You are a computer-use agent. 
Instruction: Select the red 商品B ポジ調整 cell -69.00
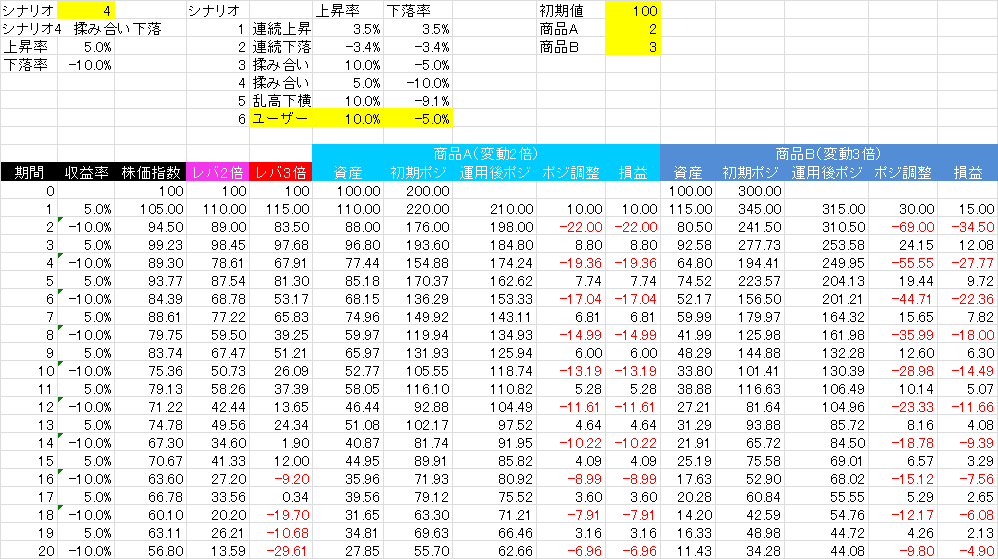(903, 227)
